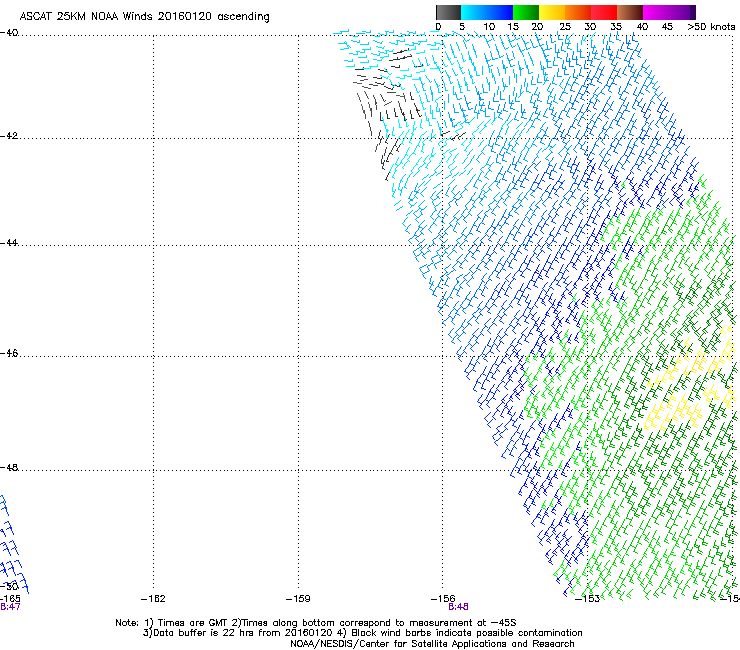Click the -42 latitude label

(9, 136)
